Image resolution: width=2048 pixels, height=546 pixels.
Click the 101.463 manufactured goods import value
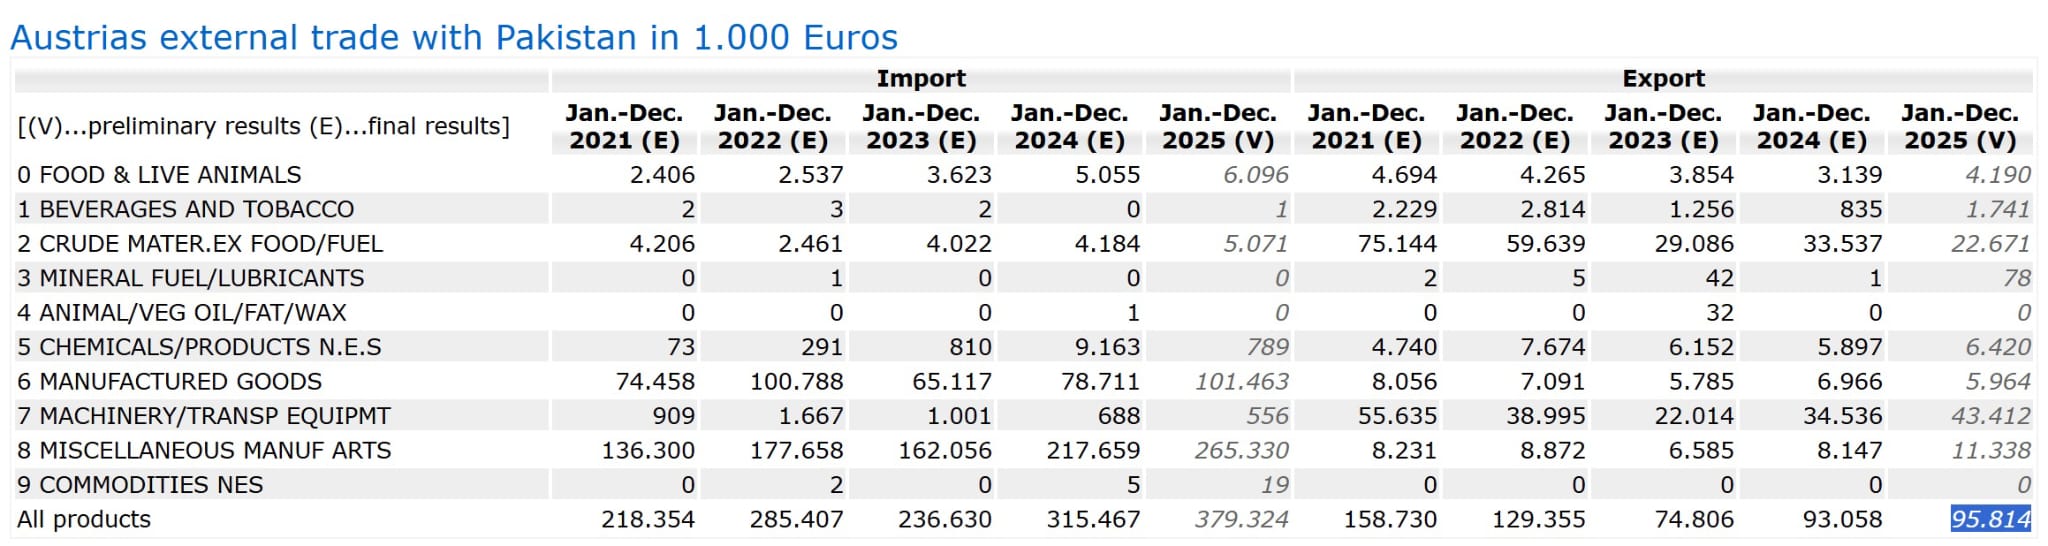click(x=1241, y=381)
